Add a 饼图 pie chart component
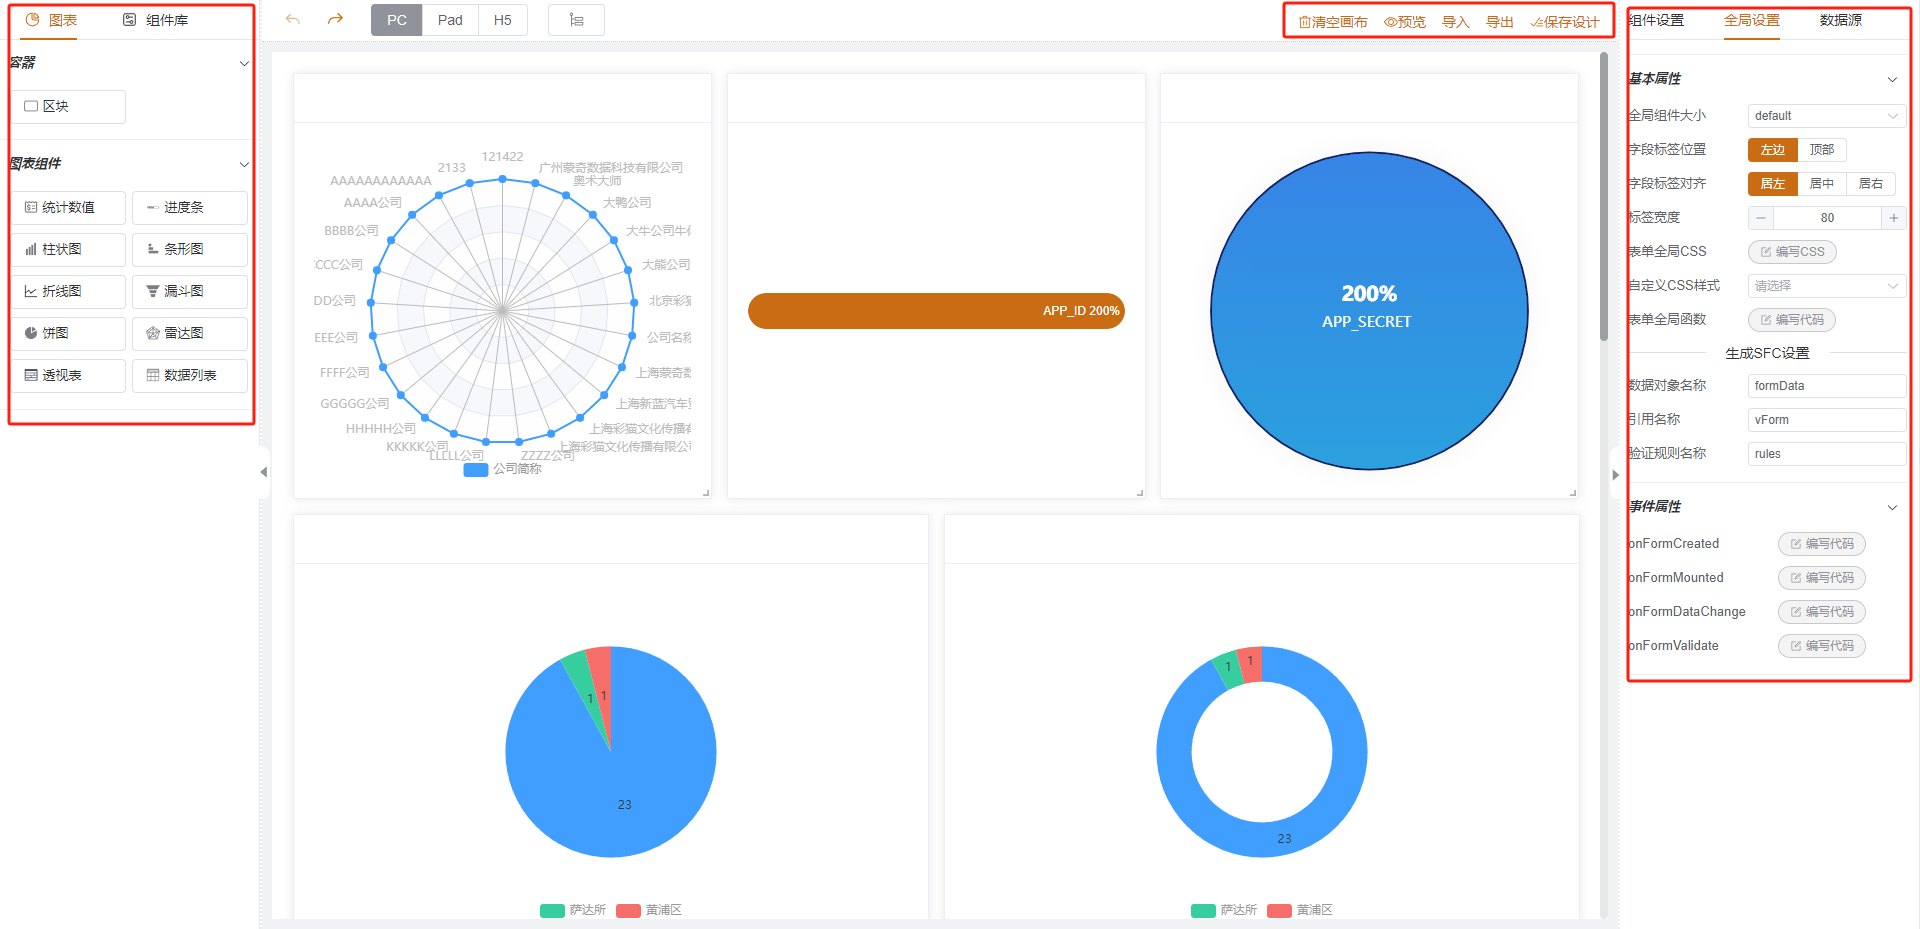Screen dimensions: 1920x929 click(x=69, y=334)
